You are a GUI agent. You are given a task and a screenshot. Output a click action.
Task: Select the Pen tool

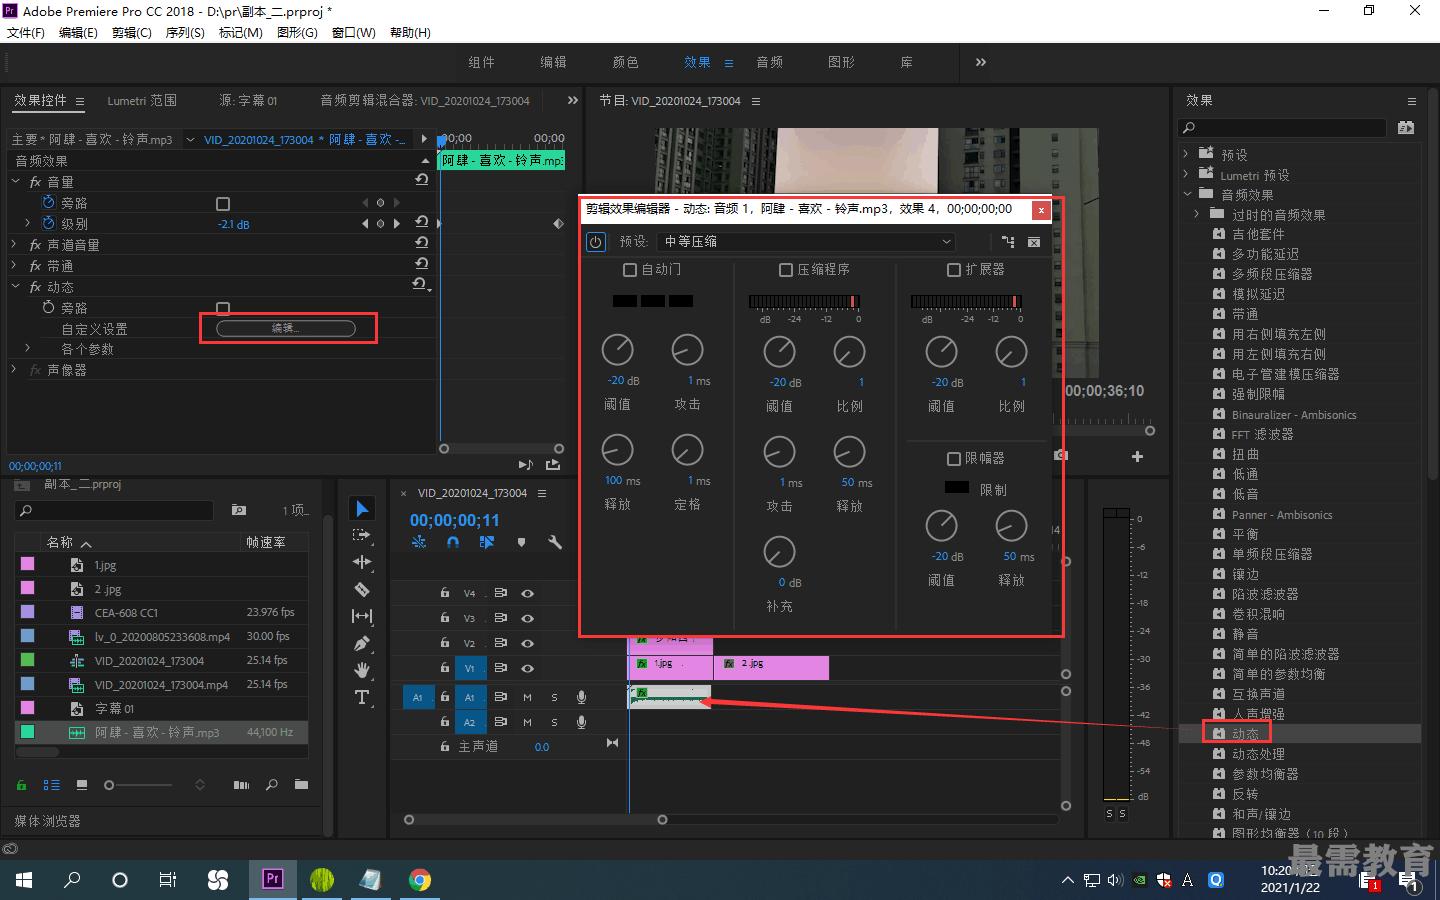(x=362, y=643)
